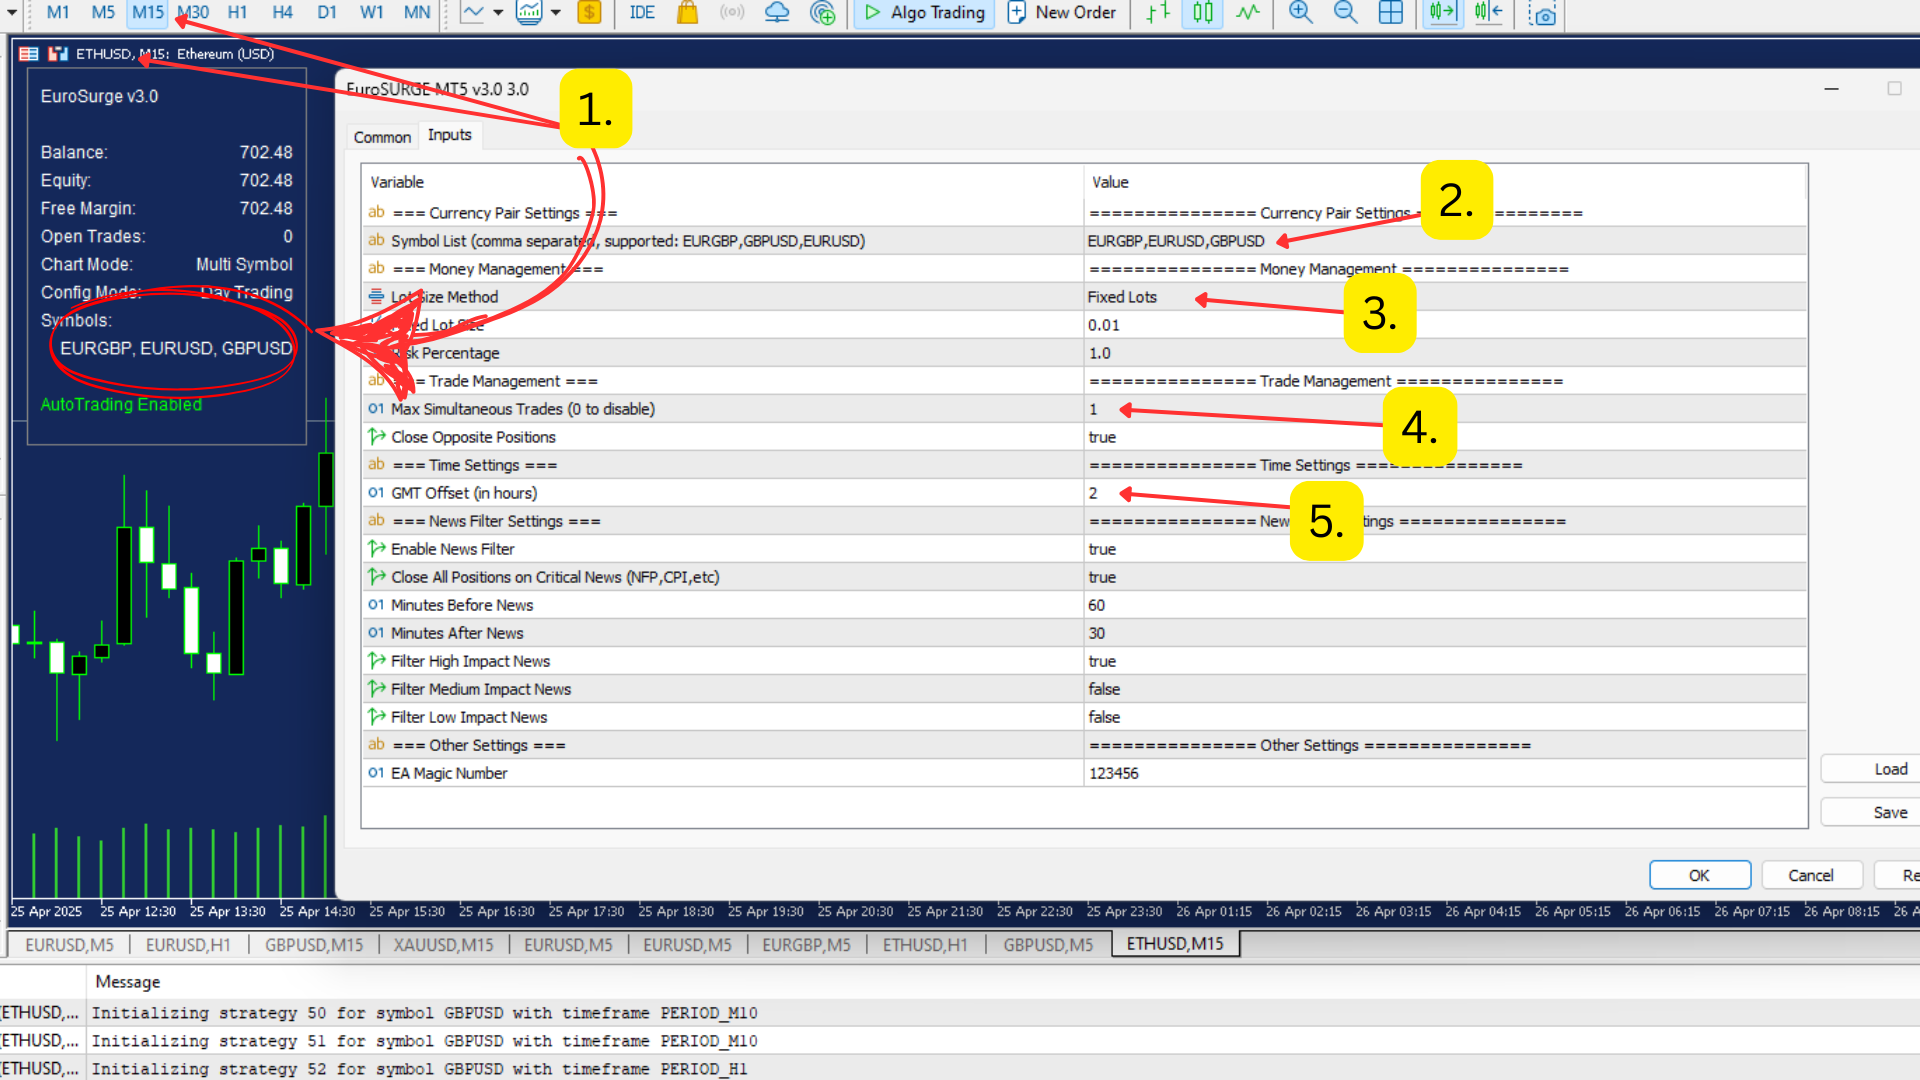
Task: Open the IDE MetaEditor button
Action: [x=642, y=13]
